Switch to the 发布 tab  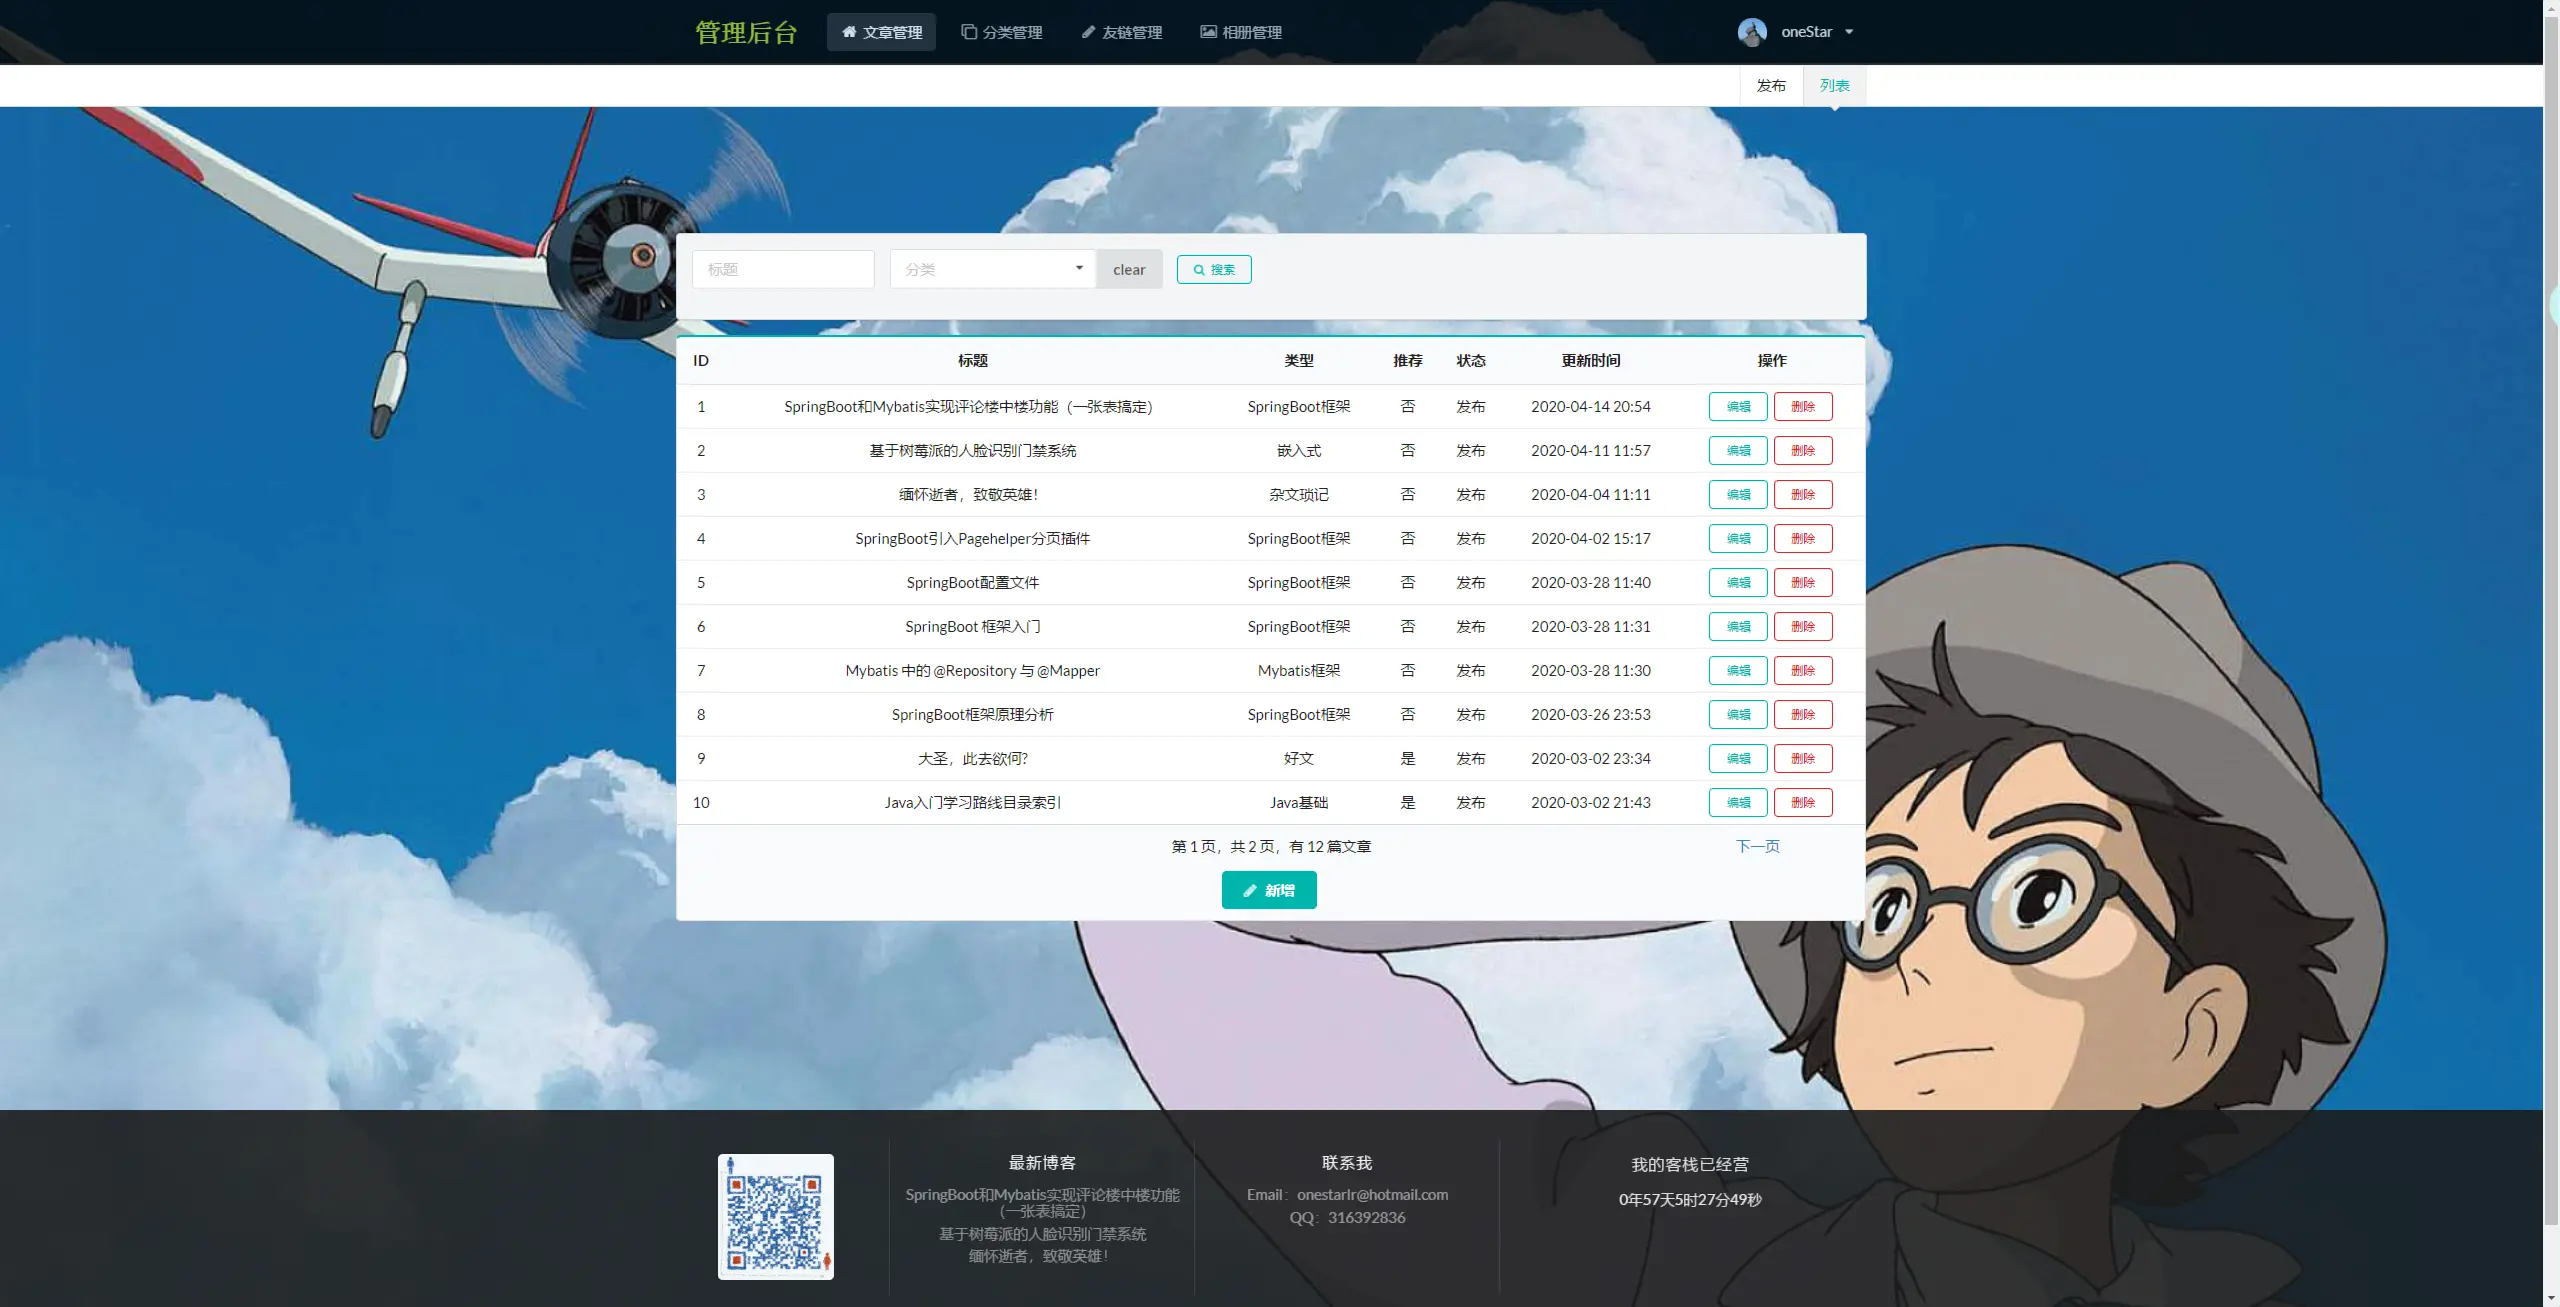pyautogui.click(x=1770, y=86)
